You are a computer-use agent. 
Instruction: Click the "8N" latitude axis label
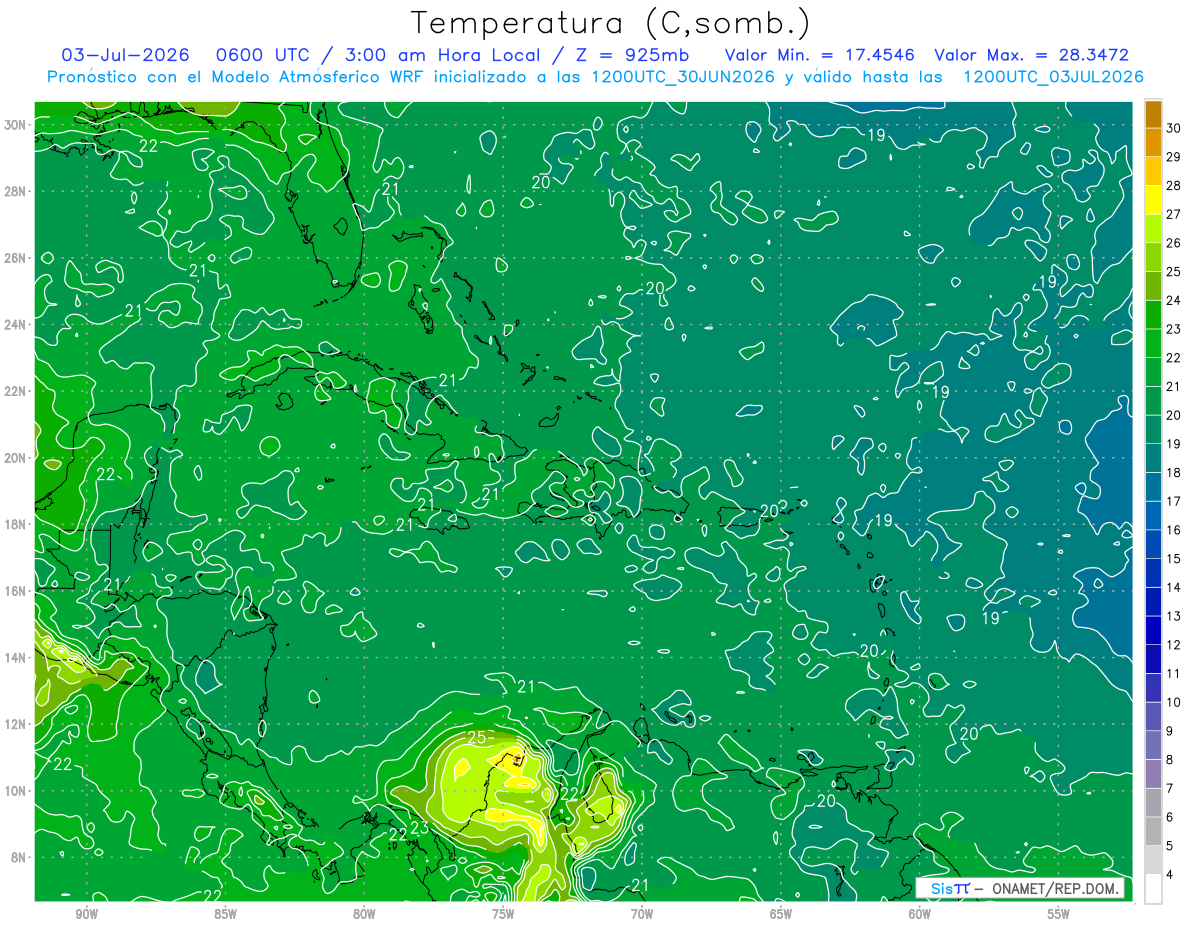tap(20, 858)
